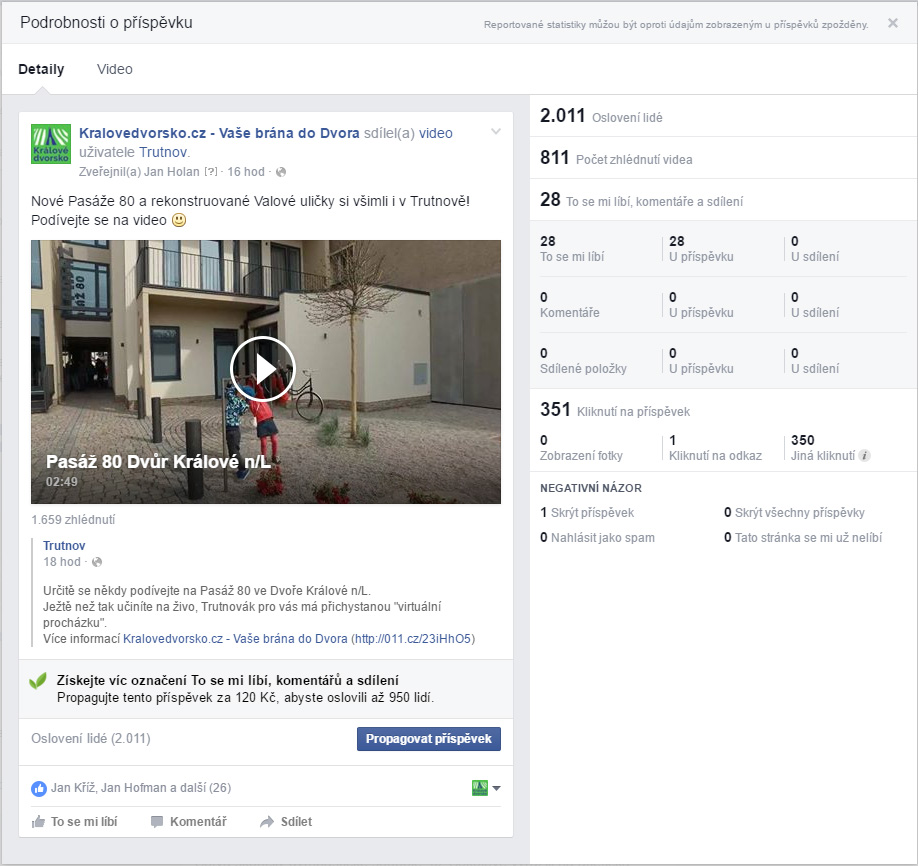
Task: Select the Detaily tab
Action: [x=41, y=70]
